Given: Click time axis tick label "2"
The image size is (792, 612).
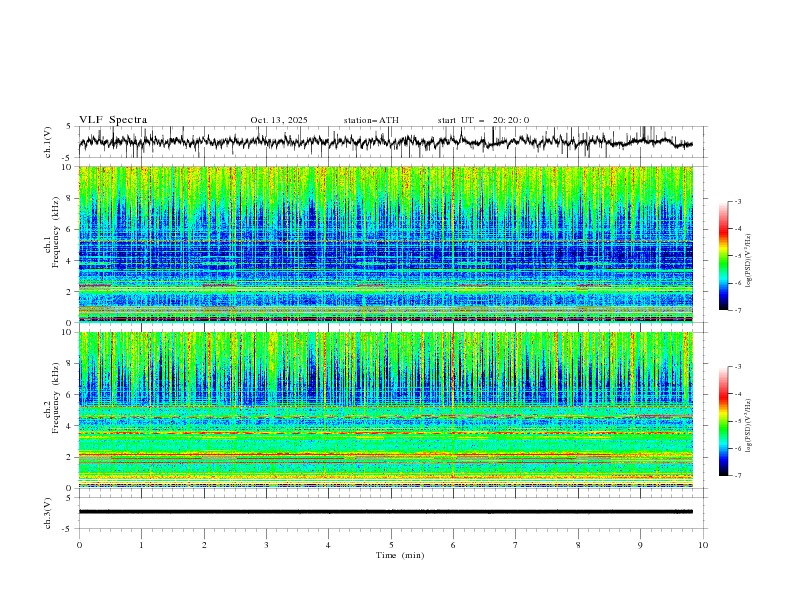Looking at the screenshot, I should tap(204, 545).
